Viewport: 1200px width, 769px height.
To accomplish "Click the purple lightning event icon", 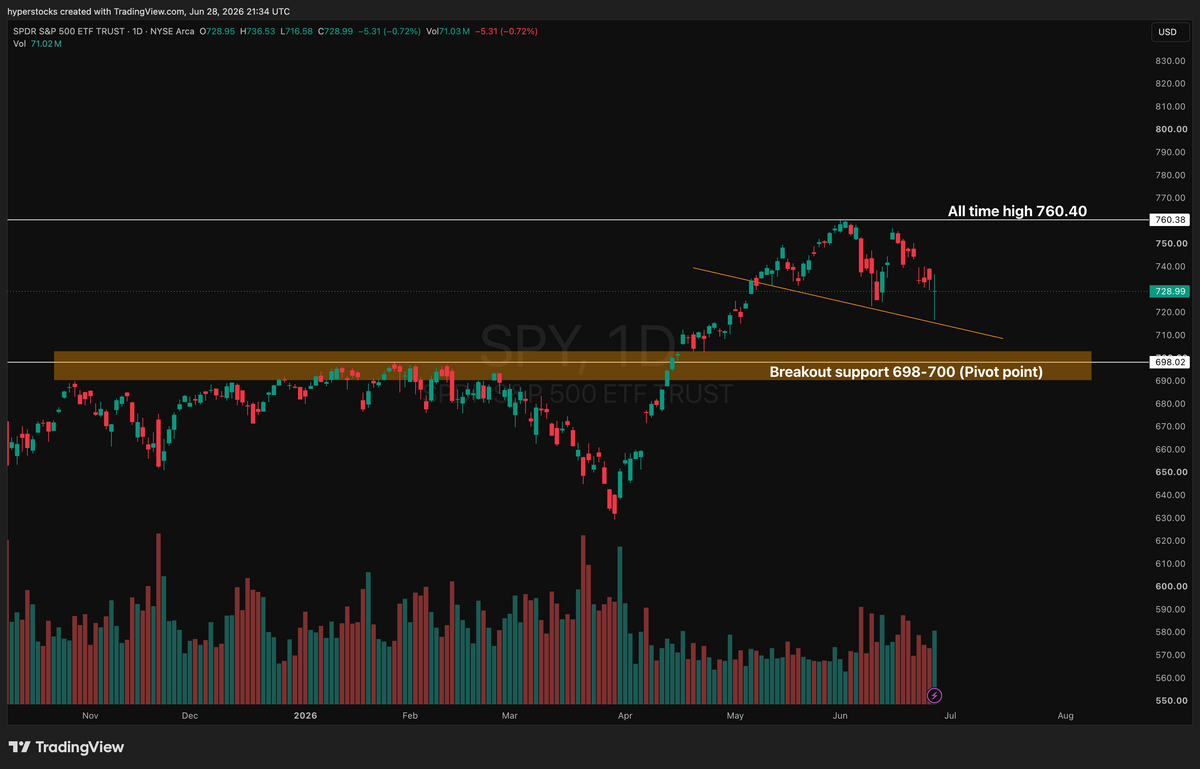I will click(x=935, y=694).
